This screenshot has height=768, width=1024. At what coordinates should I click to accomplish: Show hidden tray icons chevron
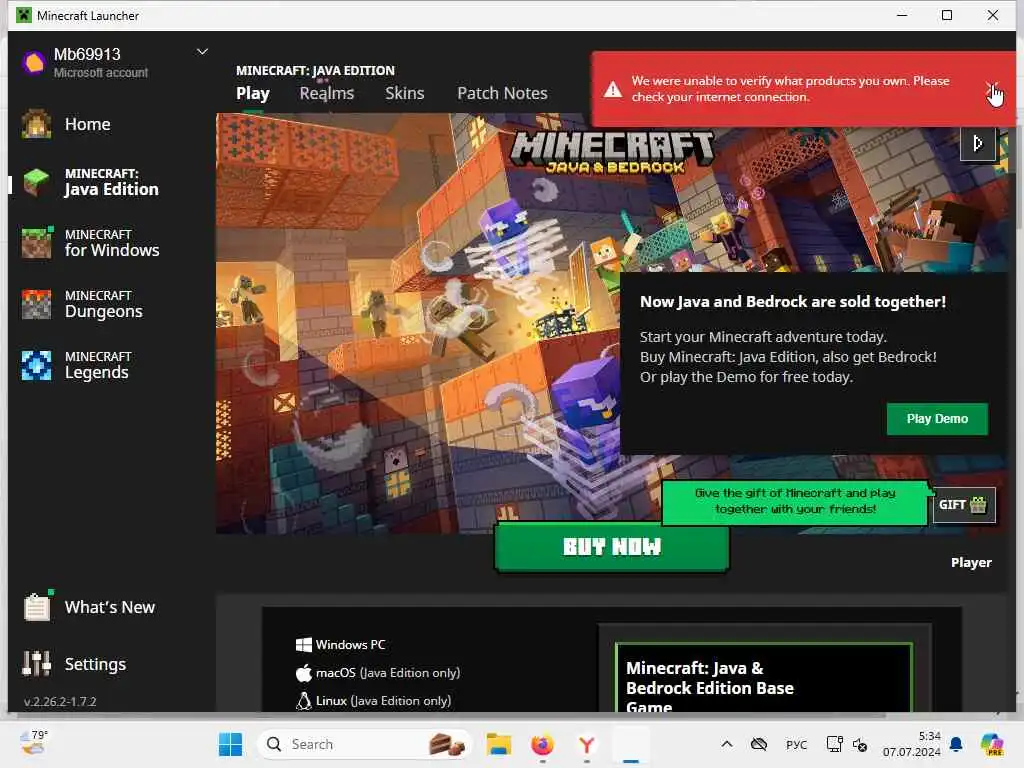[x=726, y=744]
